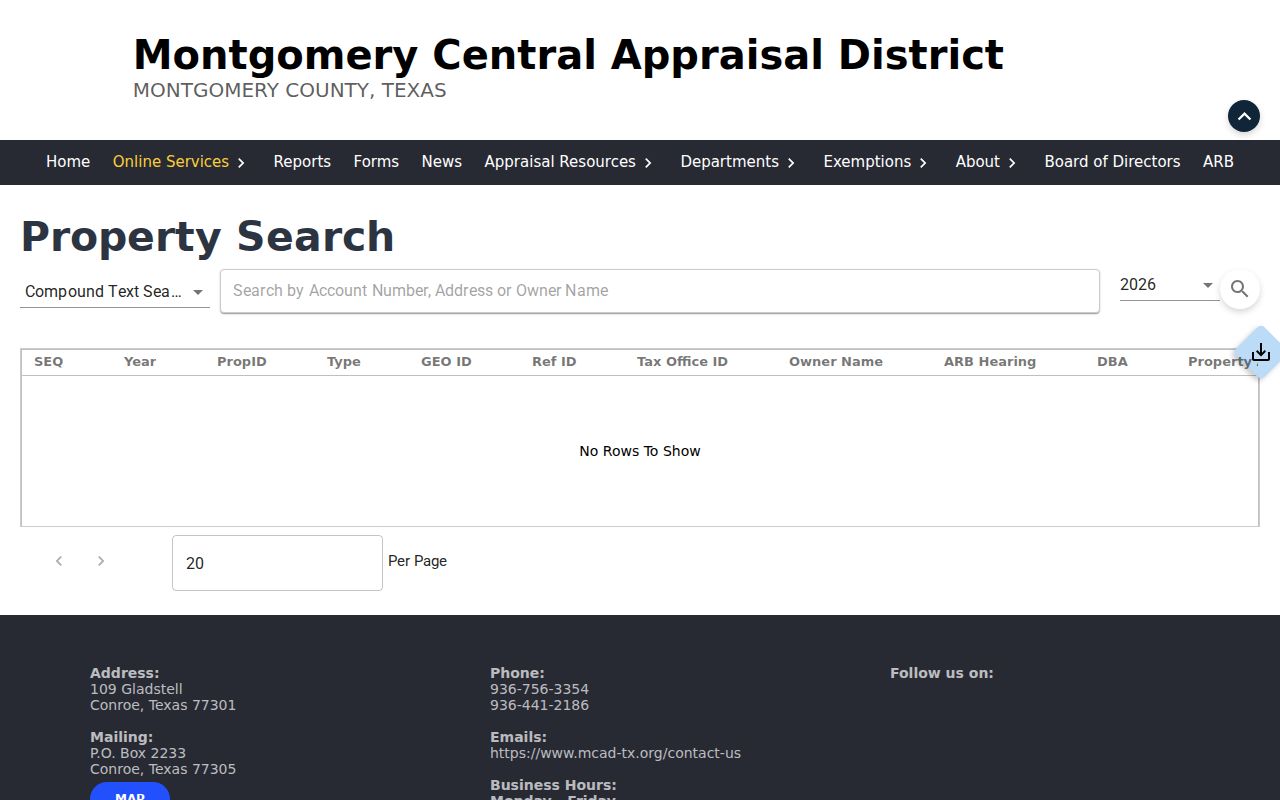Sort by PropID column header

pyautogui.click(x=242, y=362)
